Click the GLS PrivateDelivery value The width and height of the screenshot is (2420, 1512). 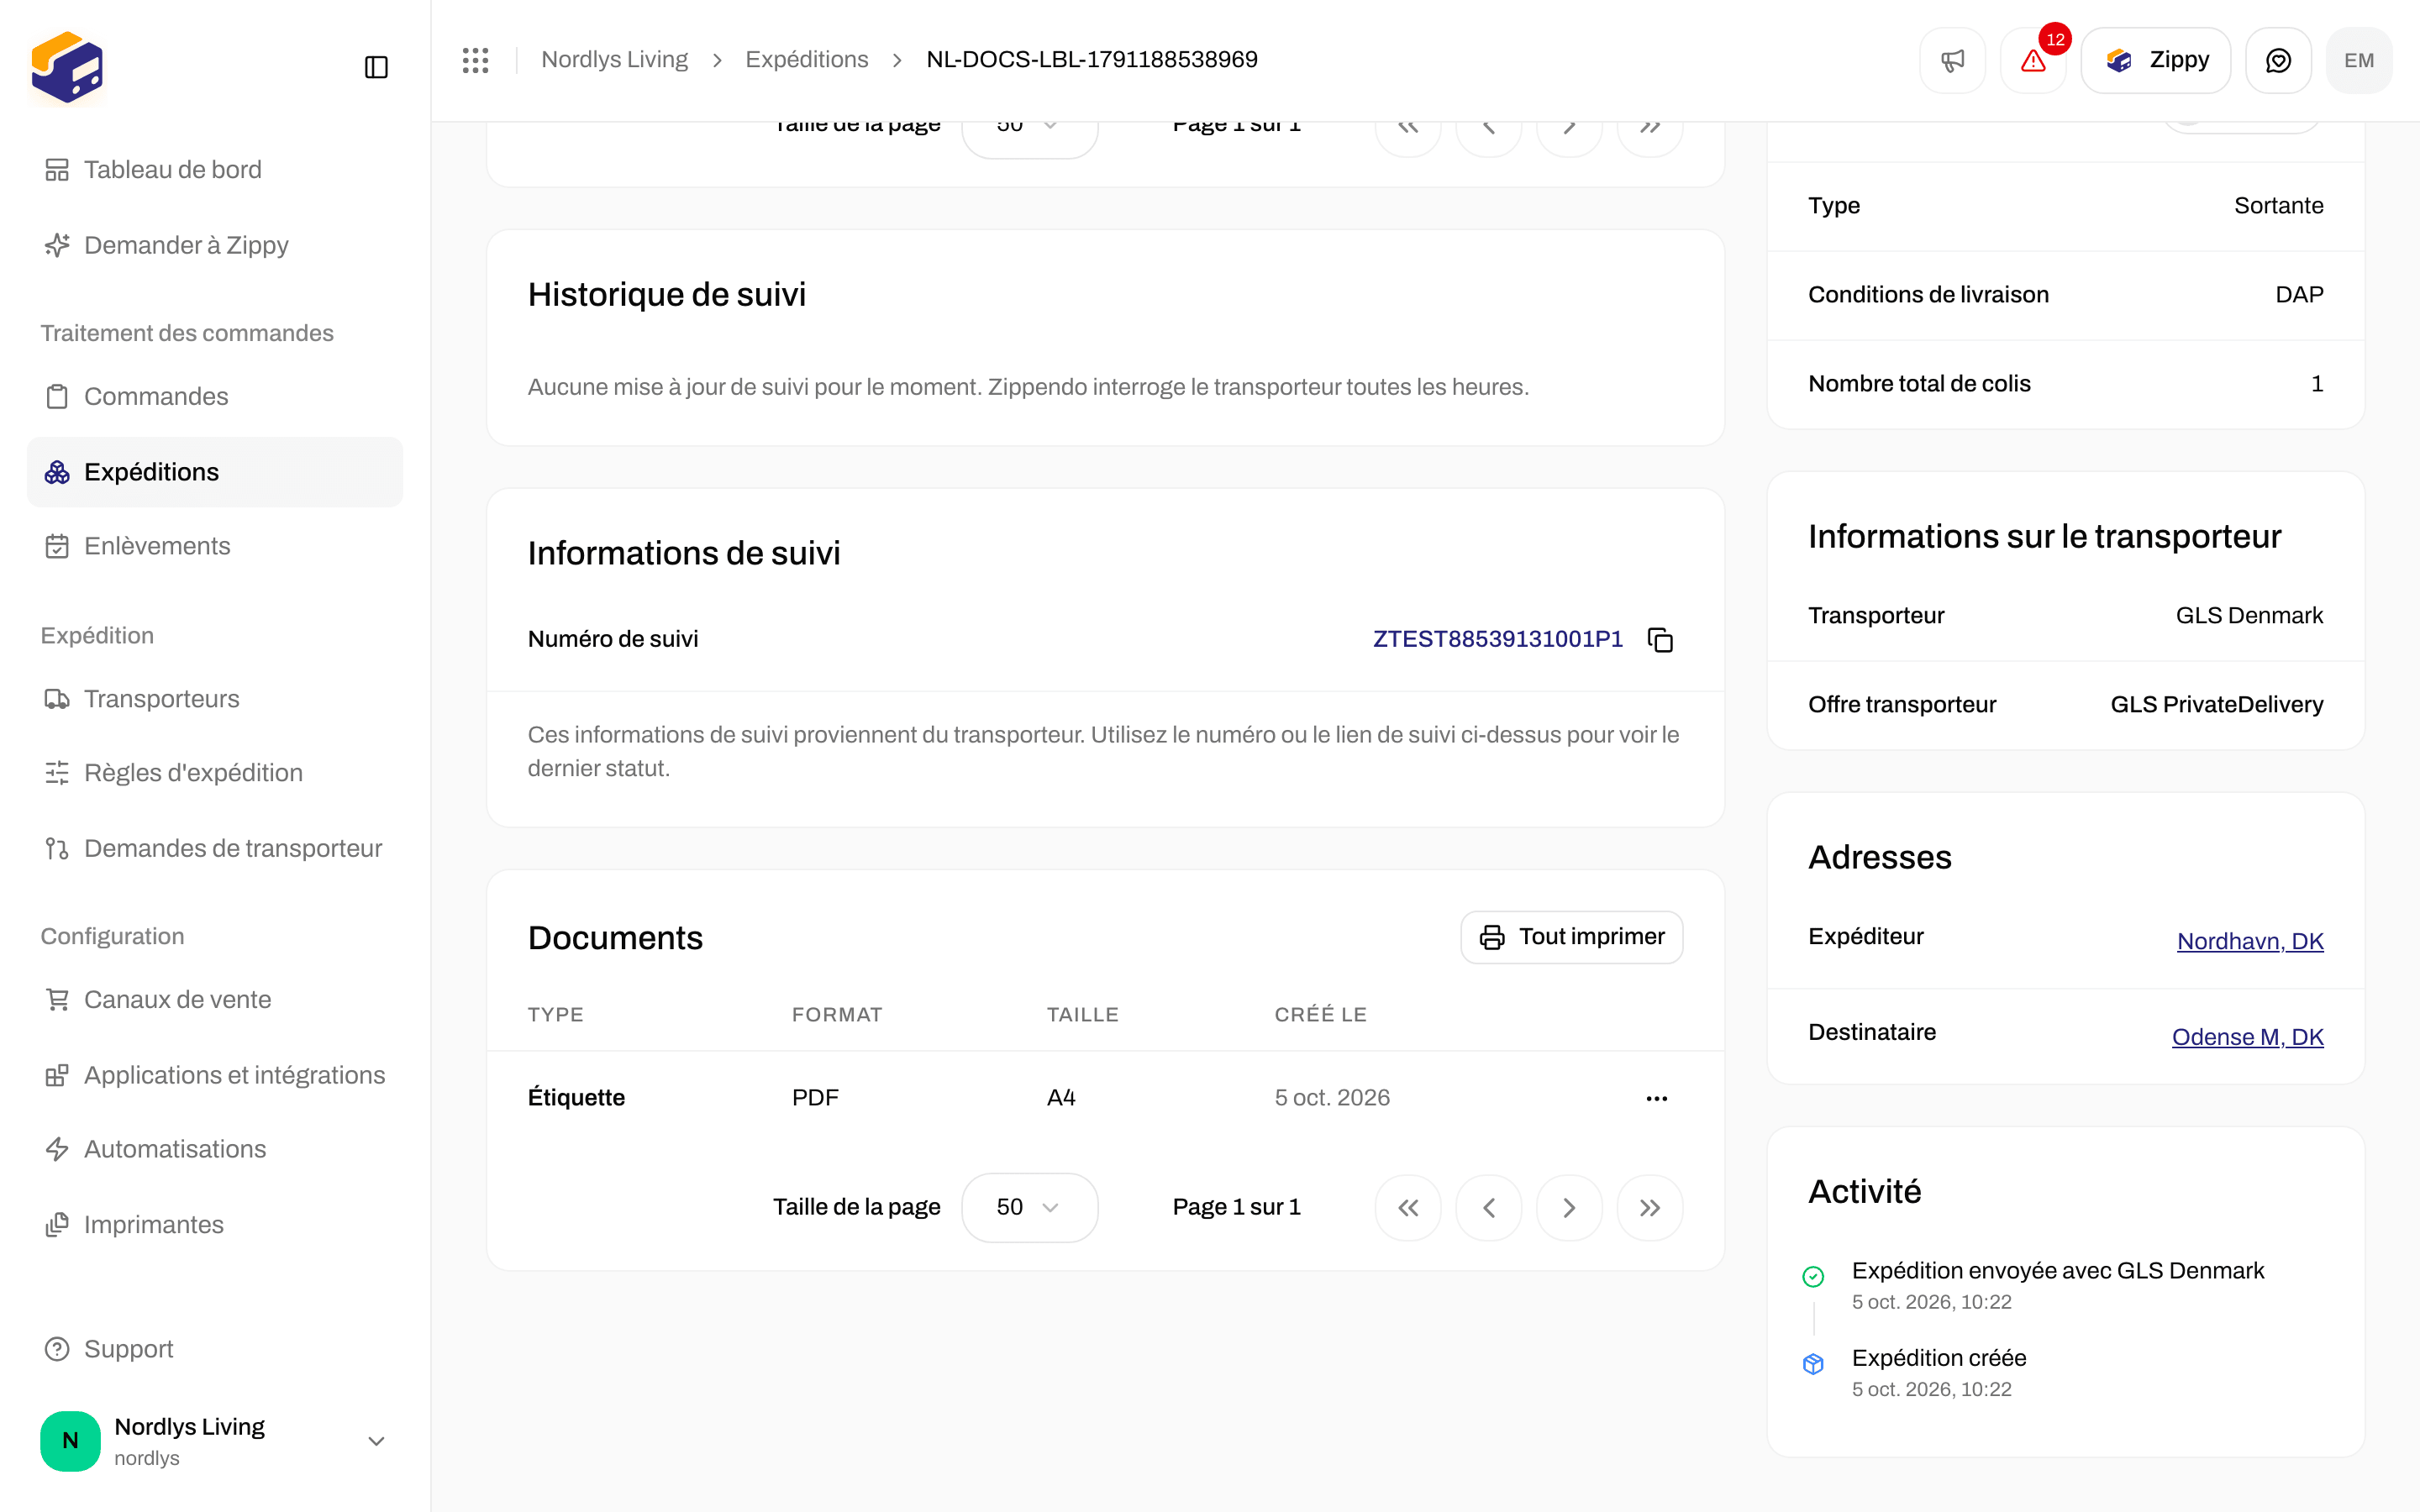(2216, 705)
